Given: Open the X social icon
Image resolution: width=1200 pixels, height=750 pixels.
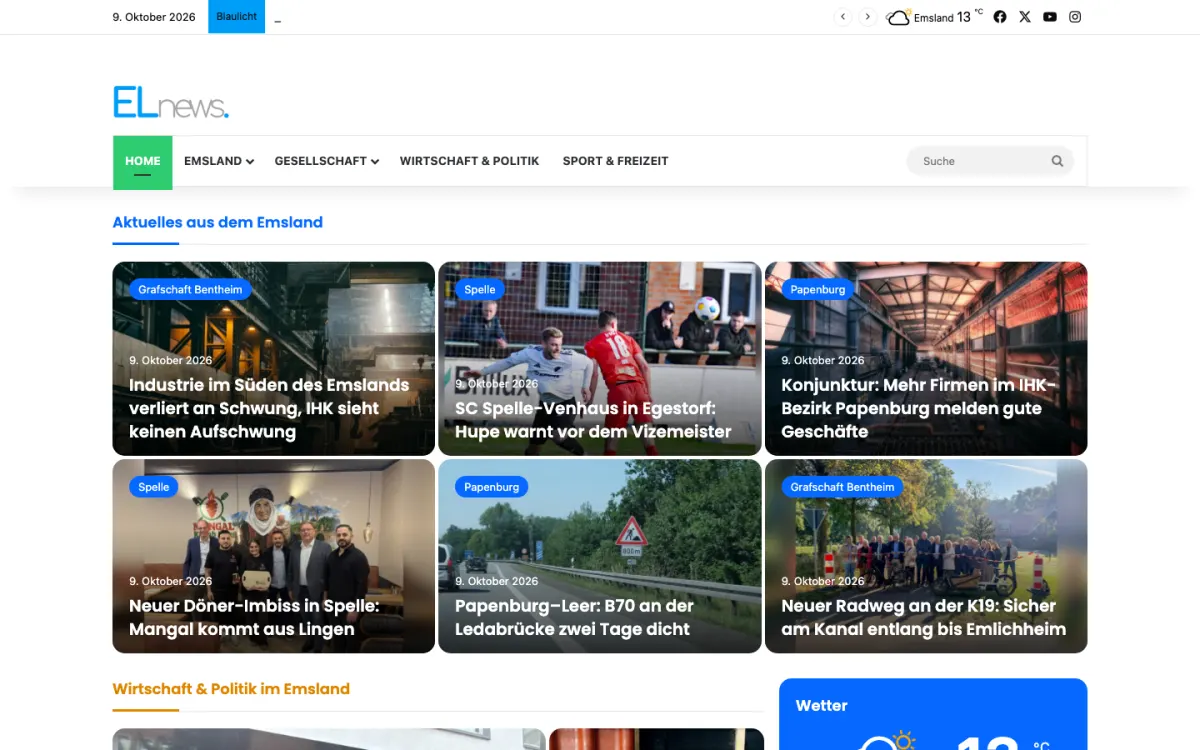Looking at the screenshot, I should click(x=1025, y=17).
